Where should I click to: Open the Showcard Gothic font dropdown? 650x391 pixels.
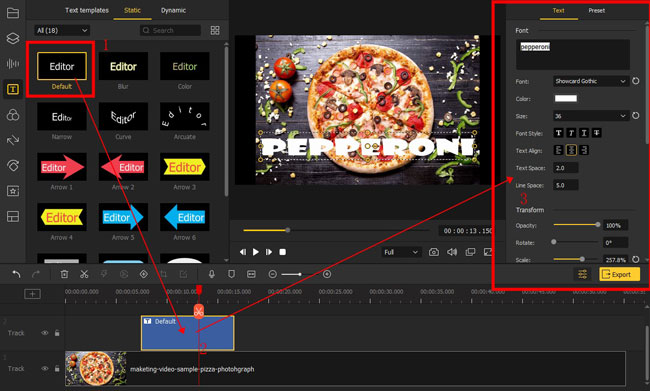[x=590, y=81]
